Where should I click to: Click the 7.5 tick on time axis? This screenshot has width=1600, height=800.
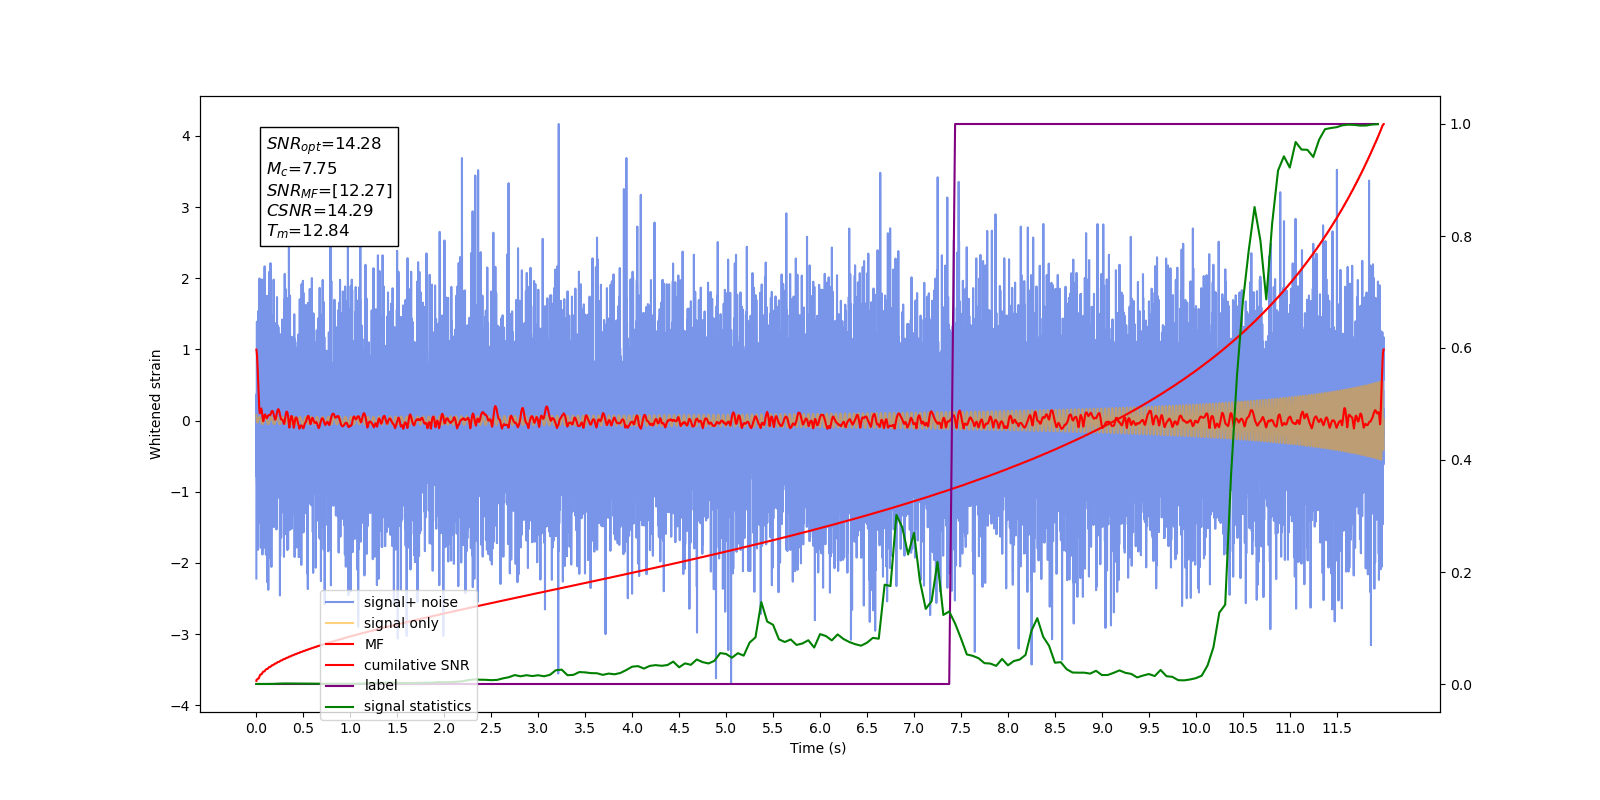(960, 728)
